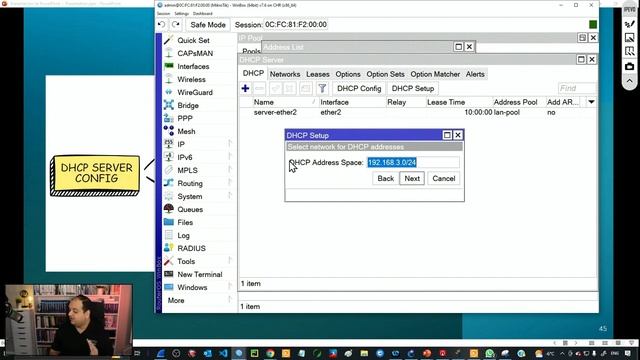Switch to the Networks tab

(x=285, y=74)
